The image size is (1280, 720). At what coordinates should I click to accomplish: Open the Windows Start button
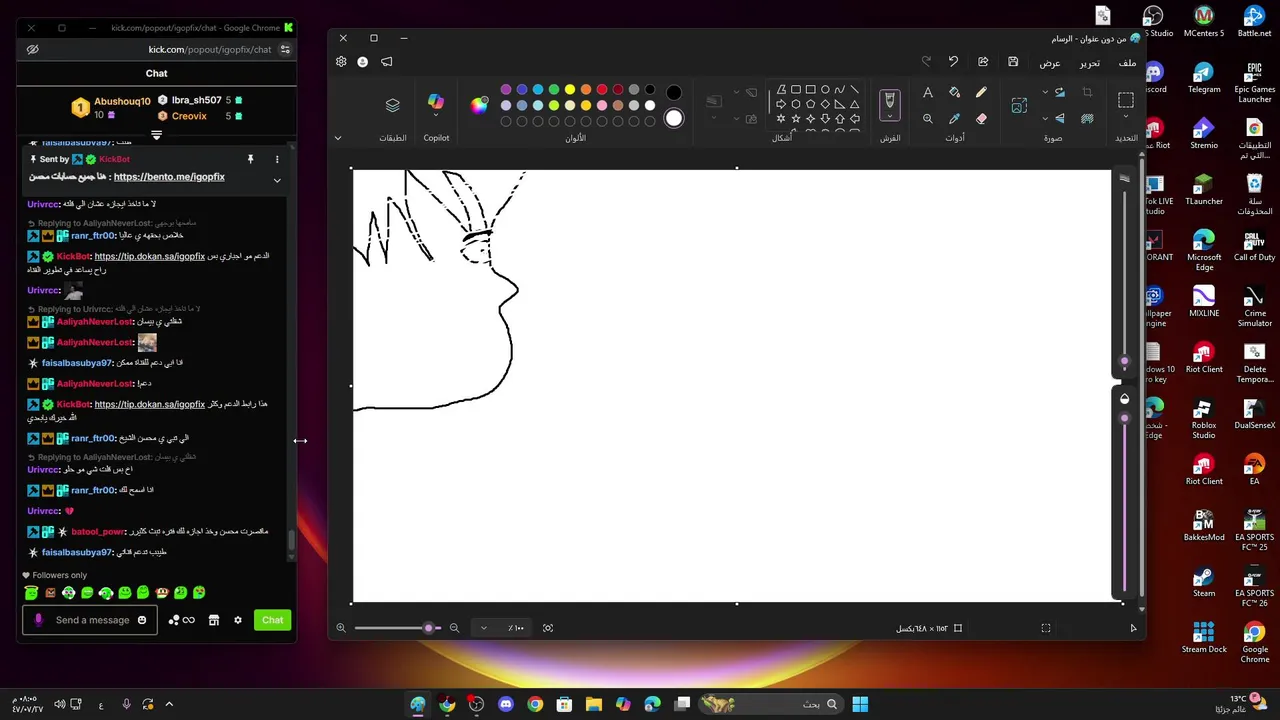[860, 704]
